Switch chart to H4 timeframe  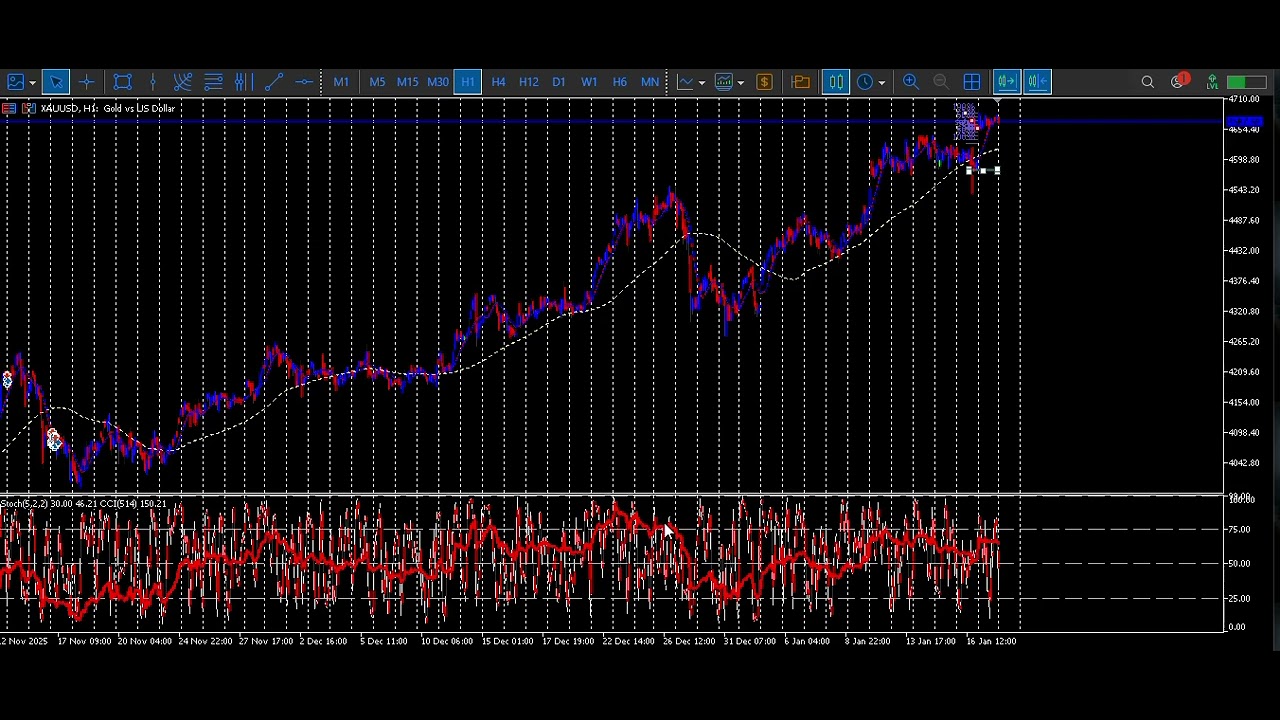[x=498, y=82]
